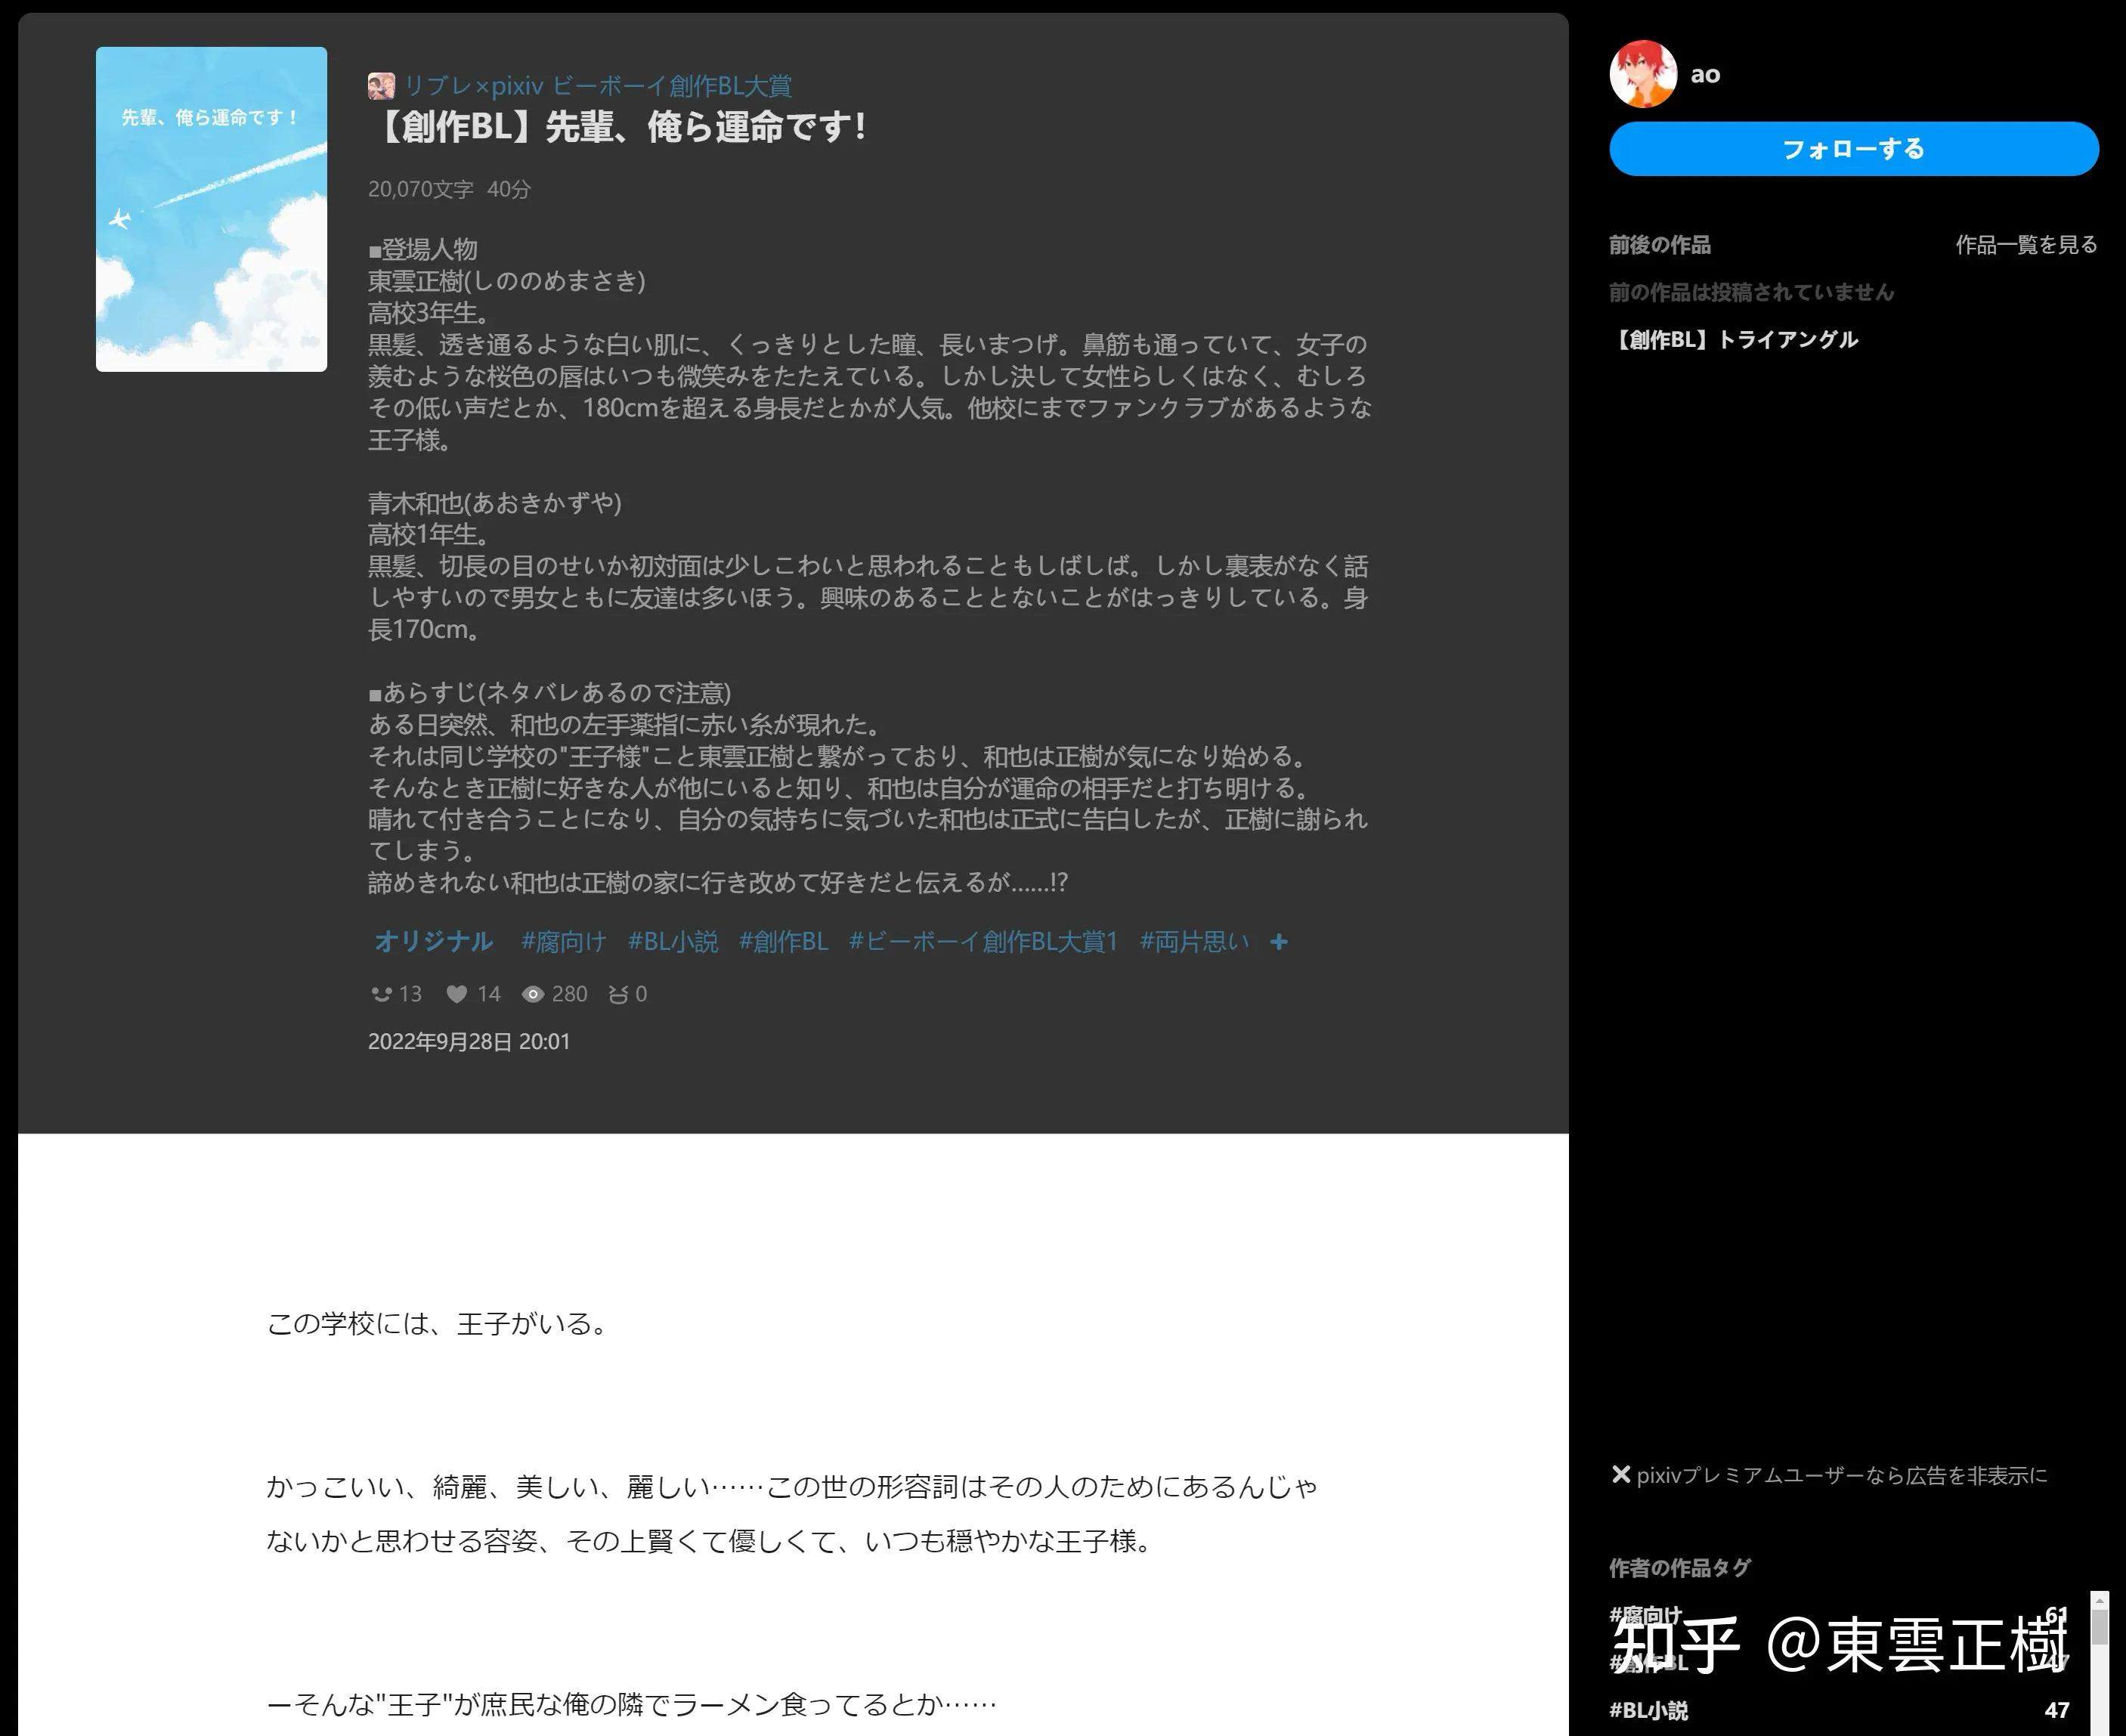Open #BL小説 in author's tag list

(x=1649, y=1710)
